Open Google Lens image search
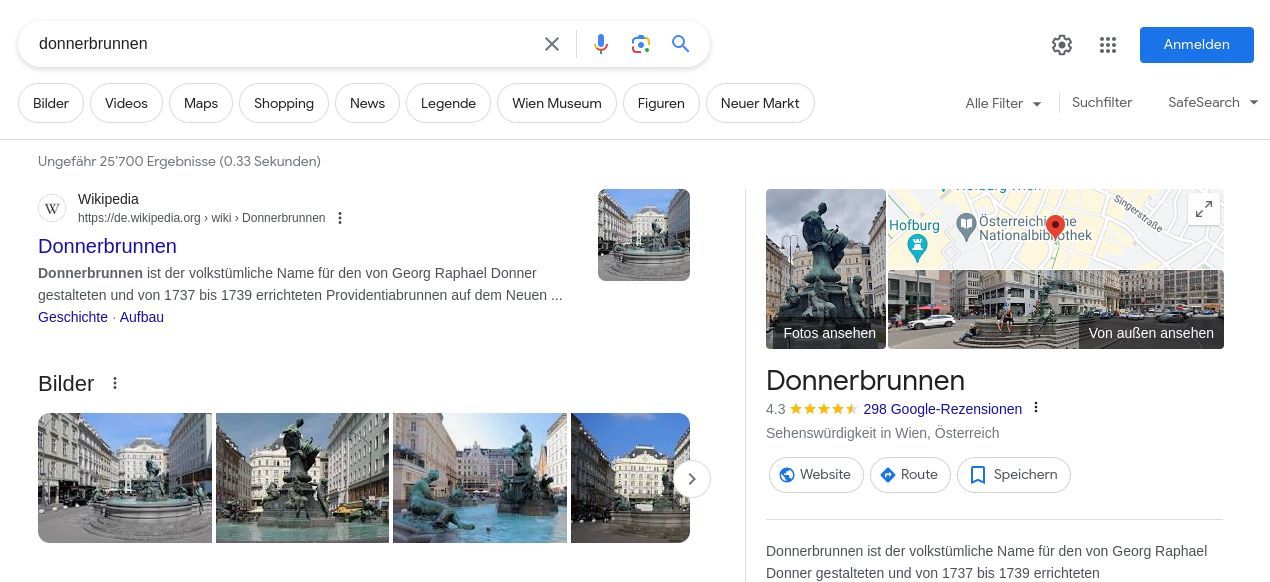1270x582 pixels. coord(641,44)
